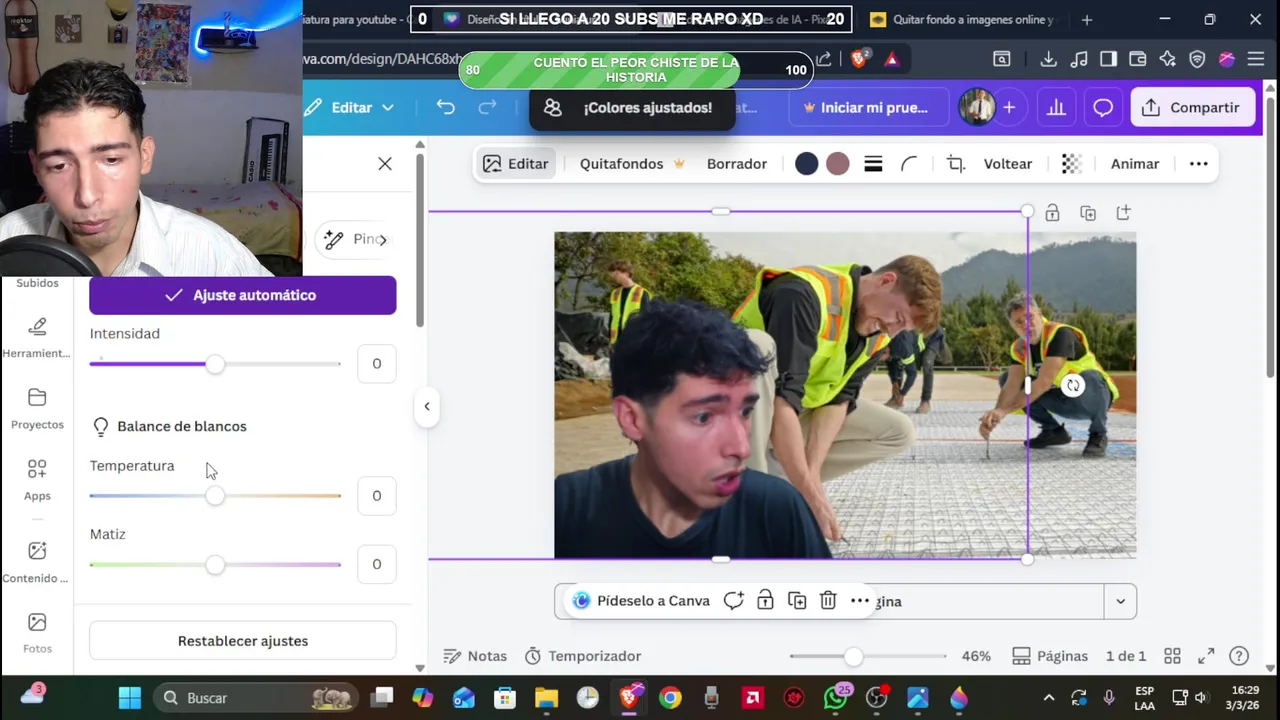Click Temperatura slider handle
This screenshot has width=1280, height=720.
pos(215,496)
